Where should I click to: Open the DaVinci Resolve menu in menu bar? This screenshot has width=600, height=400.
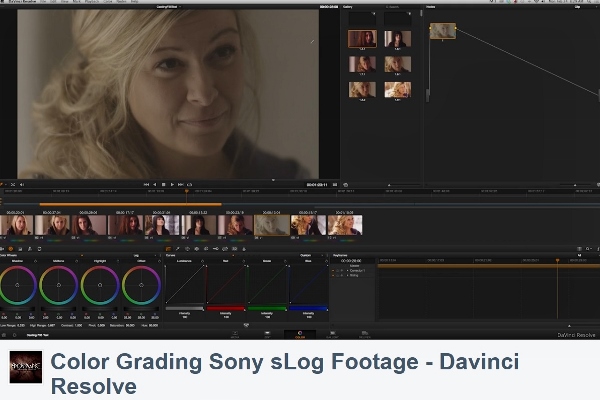[23, 2]
